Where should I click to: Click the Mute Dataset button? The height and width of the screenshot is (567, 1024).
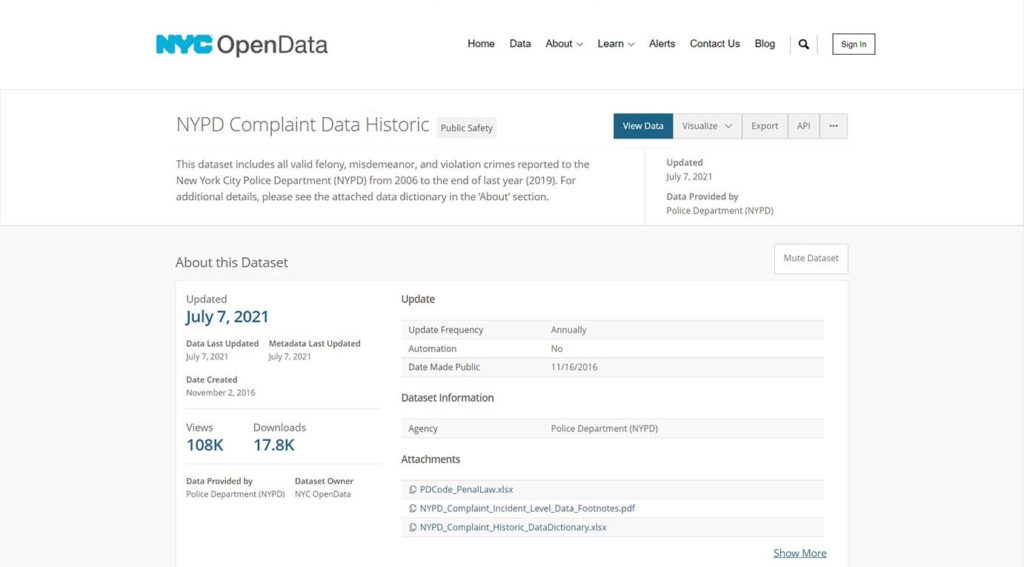811,259
